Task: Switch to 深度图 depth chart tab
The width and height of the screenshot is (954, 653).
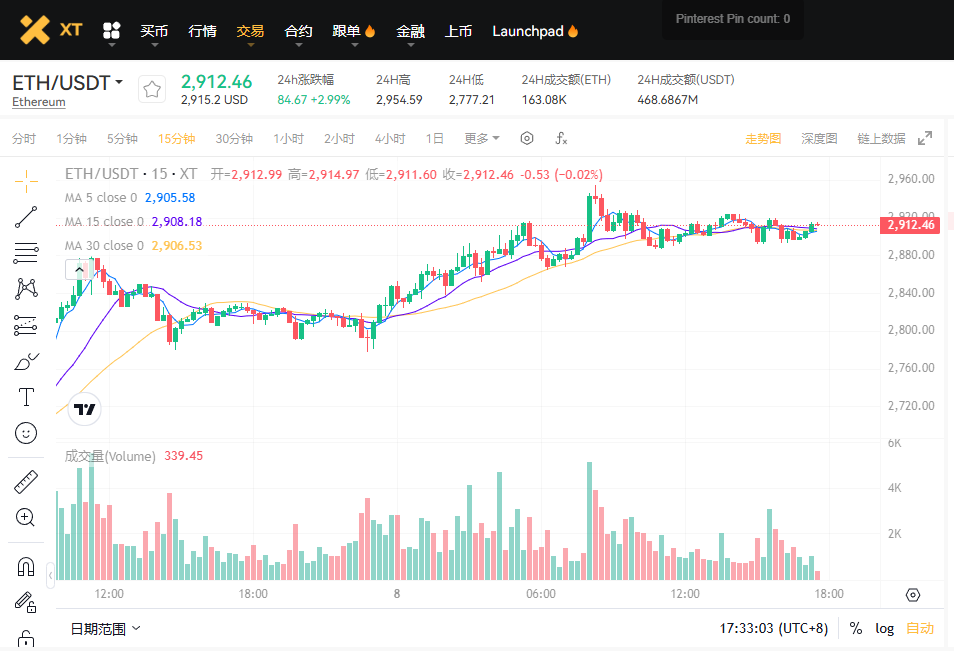Action: point(819,138)
